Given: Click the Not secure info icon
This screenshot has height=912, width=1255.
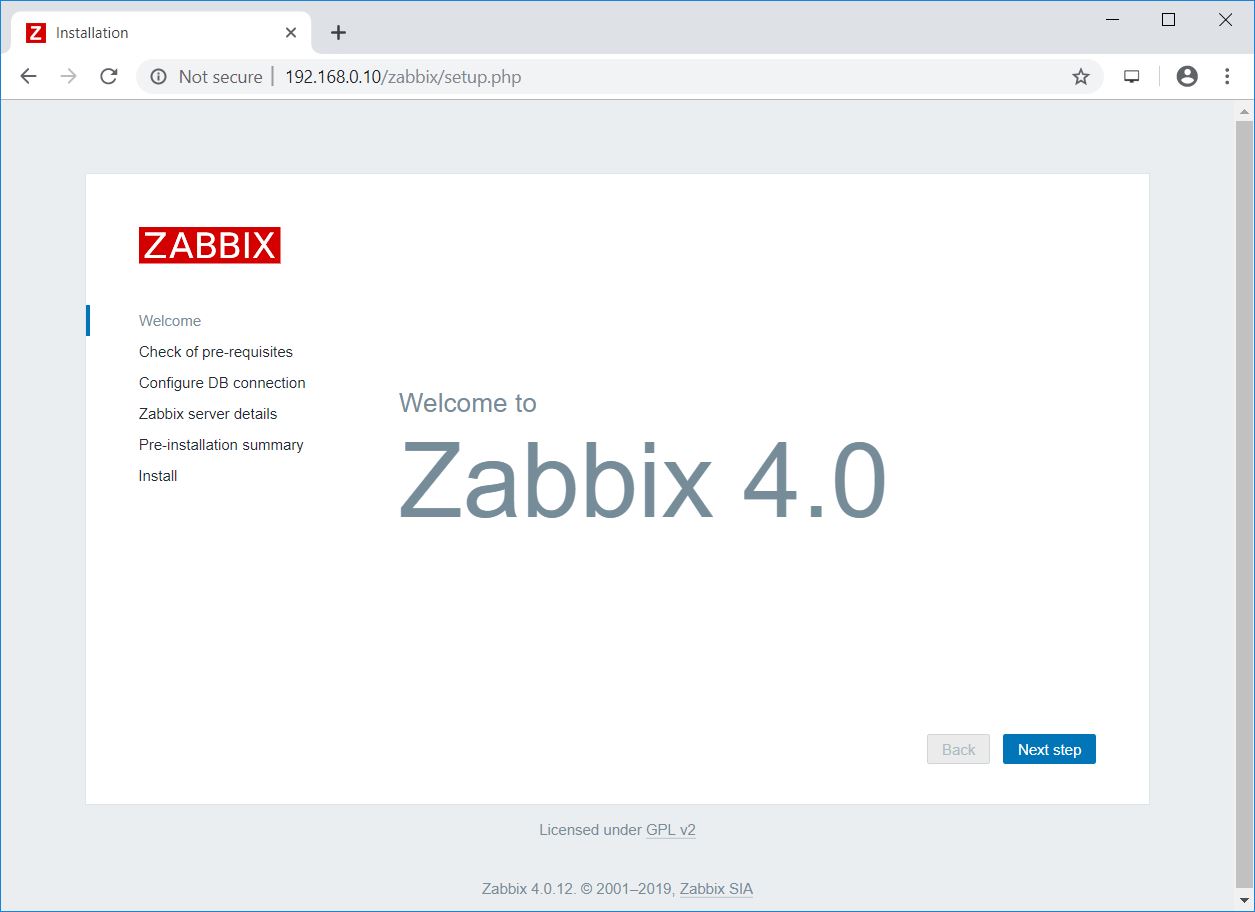Looking at the screenshot, I should (x=158, y=77).
